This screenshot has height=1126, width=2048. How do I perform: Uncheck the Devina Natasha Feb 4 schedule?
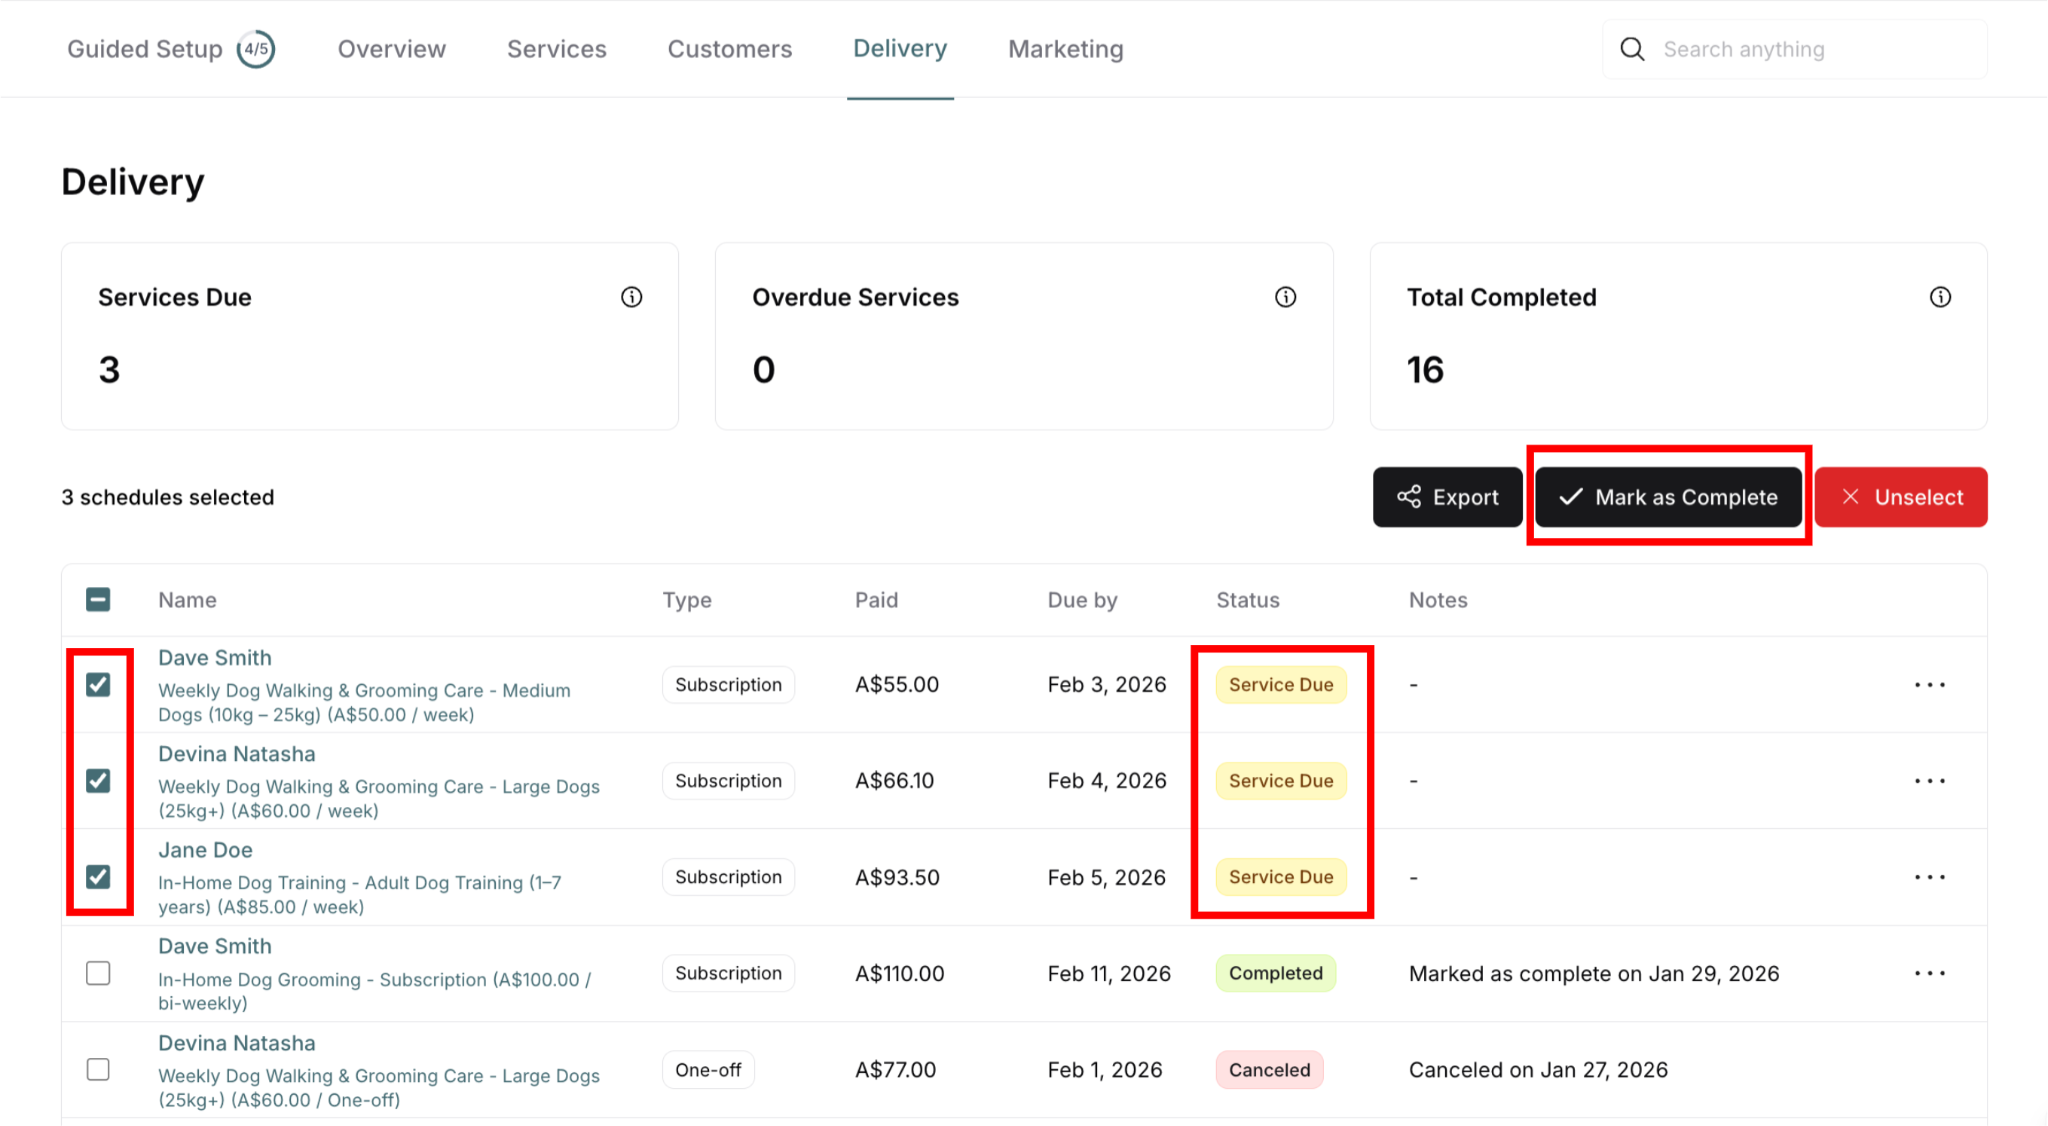(x=98, y=781)
